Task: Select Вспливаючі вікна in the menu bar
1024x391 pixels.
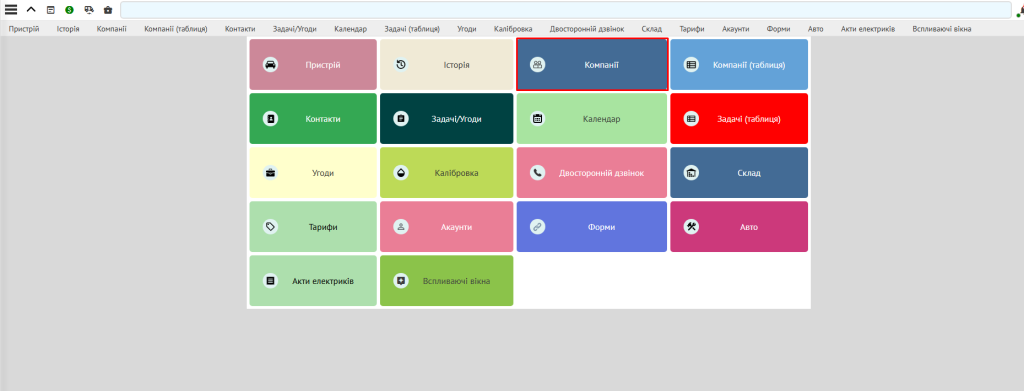Action: point(942,29)
